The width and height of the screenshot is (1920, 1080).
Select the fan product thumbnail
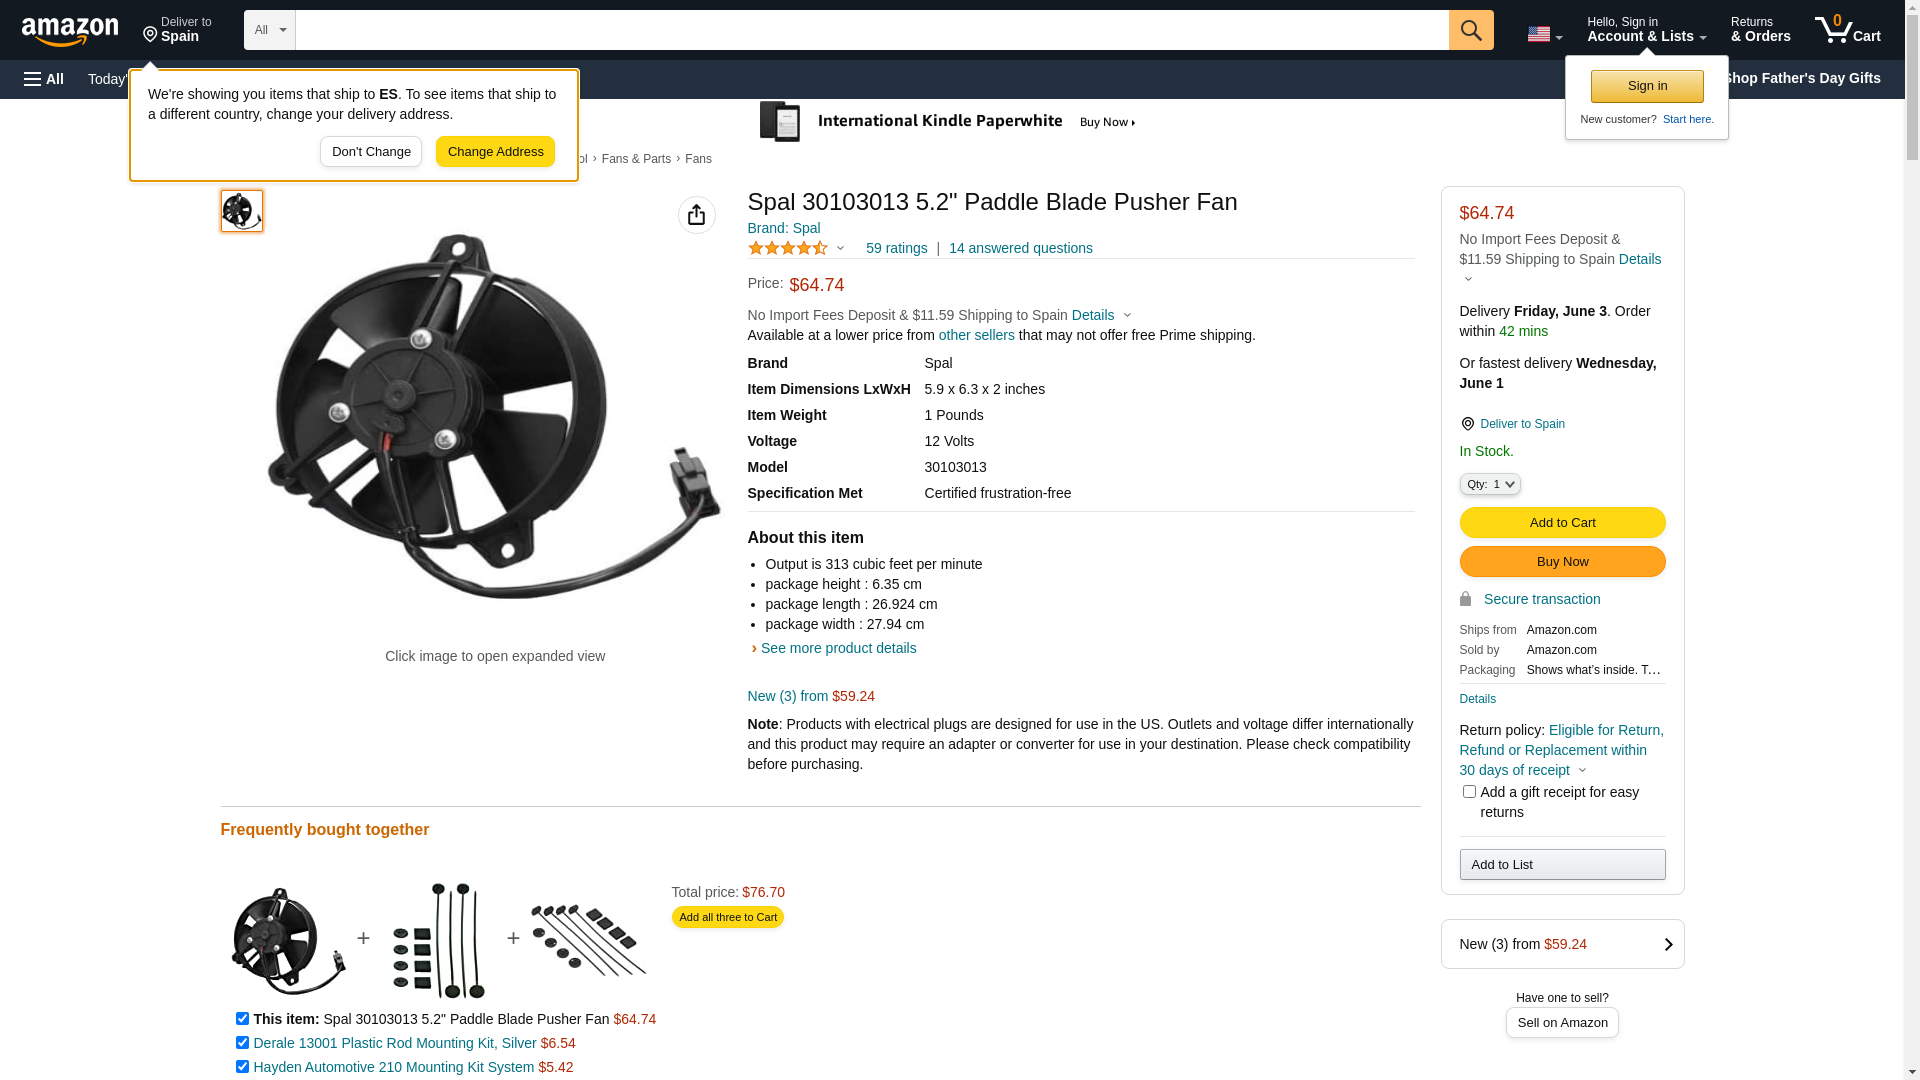click(x=242, y=211)
